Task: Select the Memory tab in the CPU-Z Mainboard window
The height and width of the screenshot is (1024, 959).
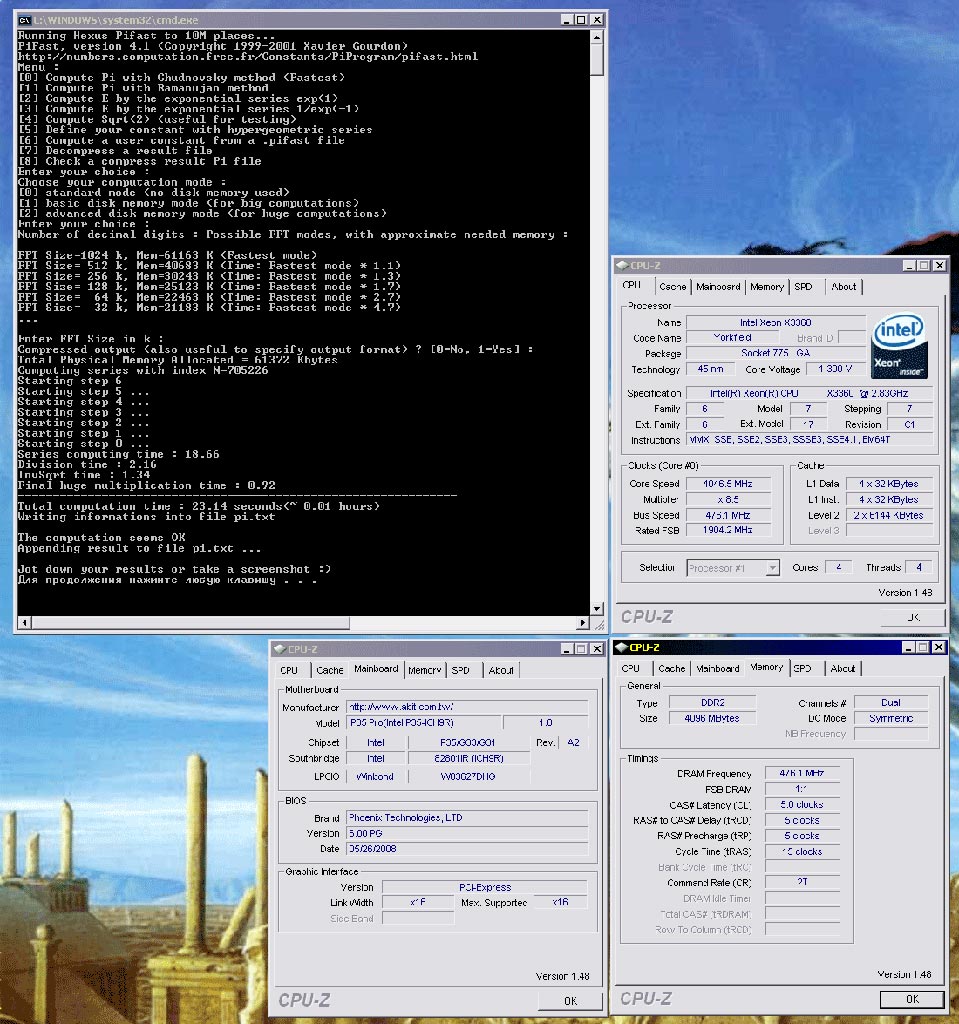Action: click(425, 670)
